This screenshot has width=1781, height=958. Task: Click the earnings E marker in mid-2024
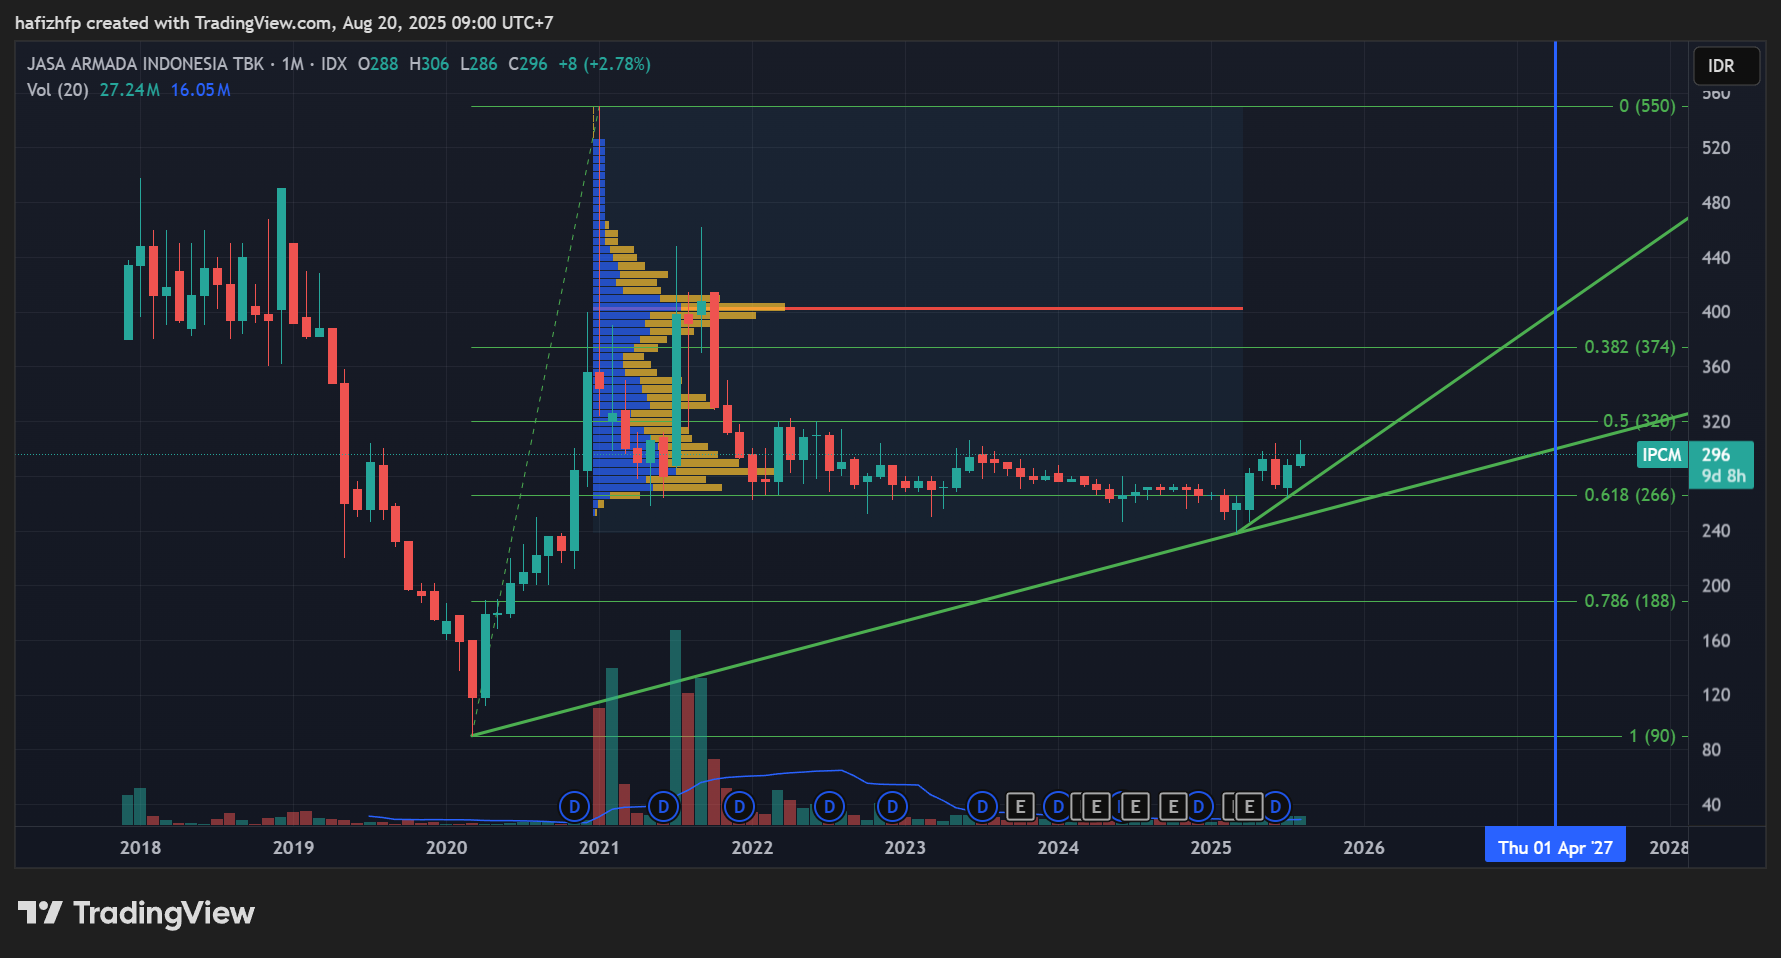click(x=1135, y=806)
